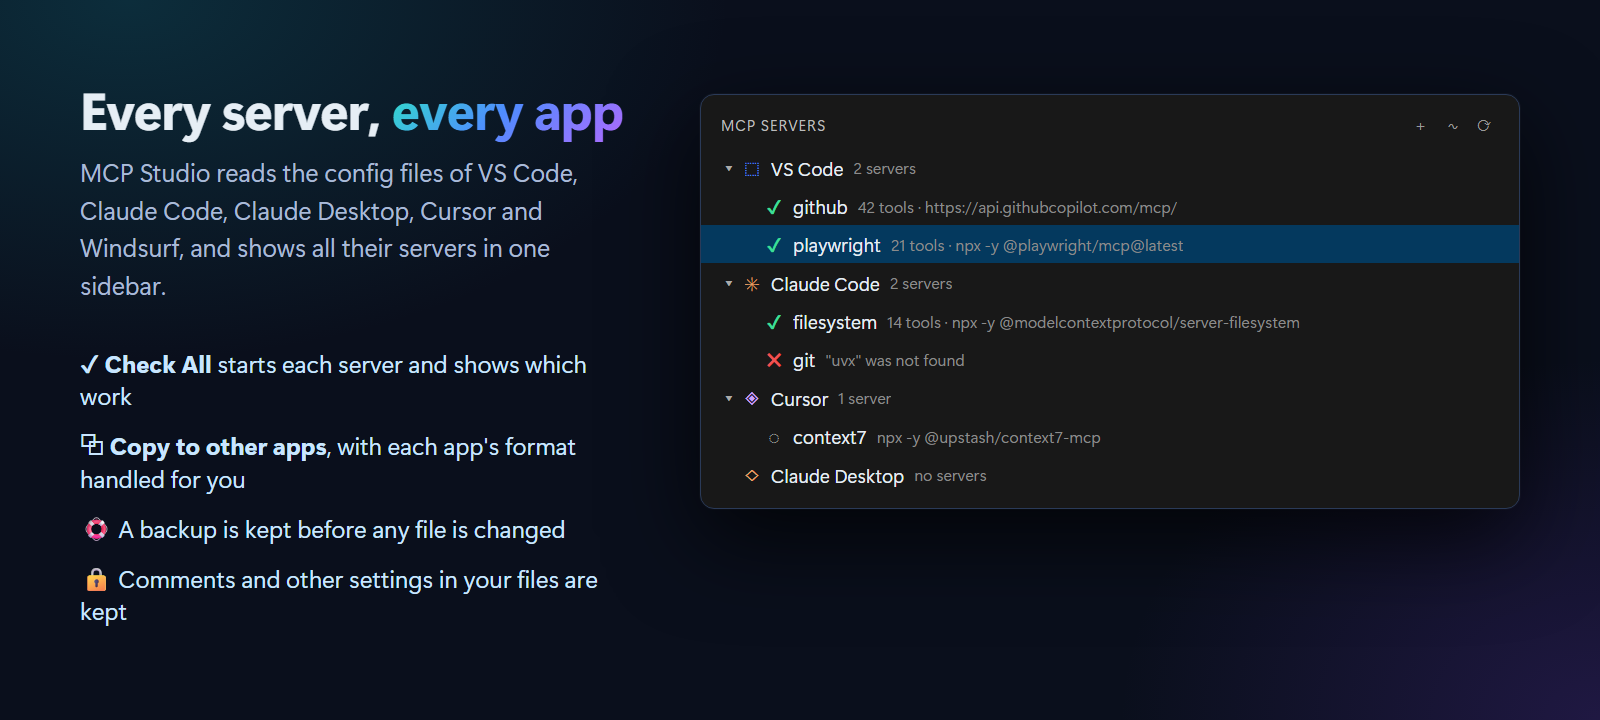Click the "uvx" was not found error text
Viewport: 1600px width, 720px height.
pos(895,361)
